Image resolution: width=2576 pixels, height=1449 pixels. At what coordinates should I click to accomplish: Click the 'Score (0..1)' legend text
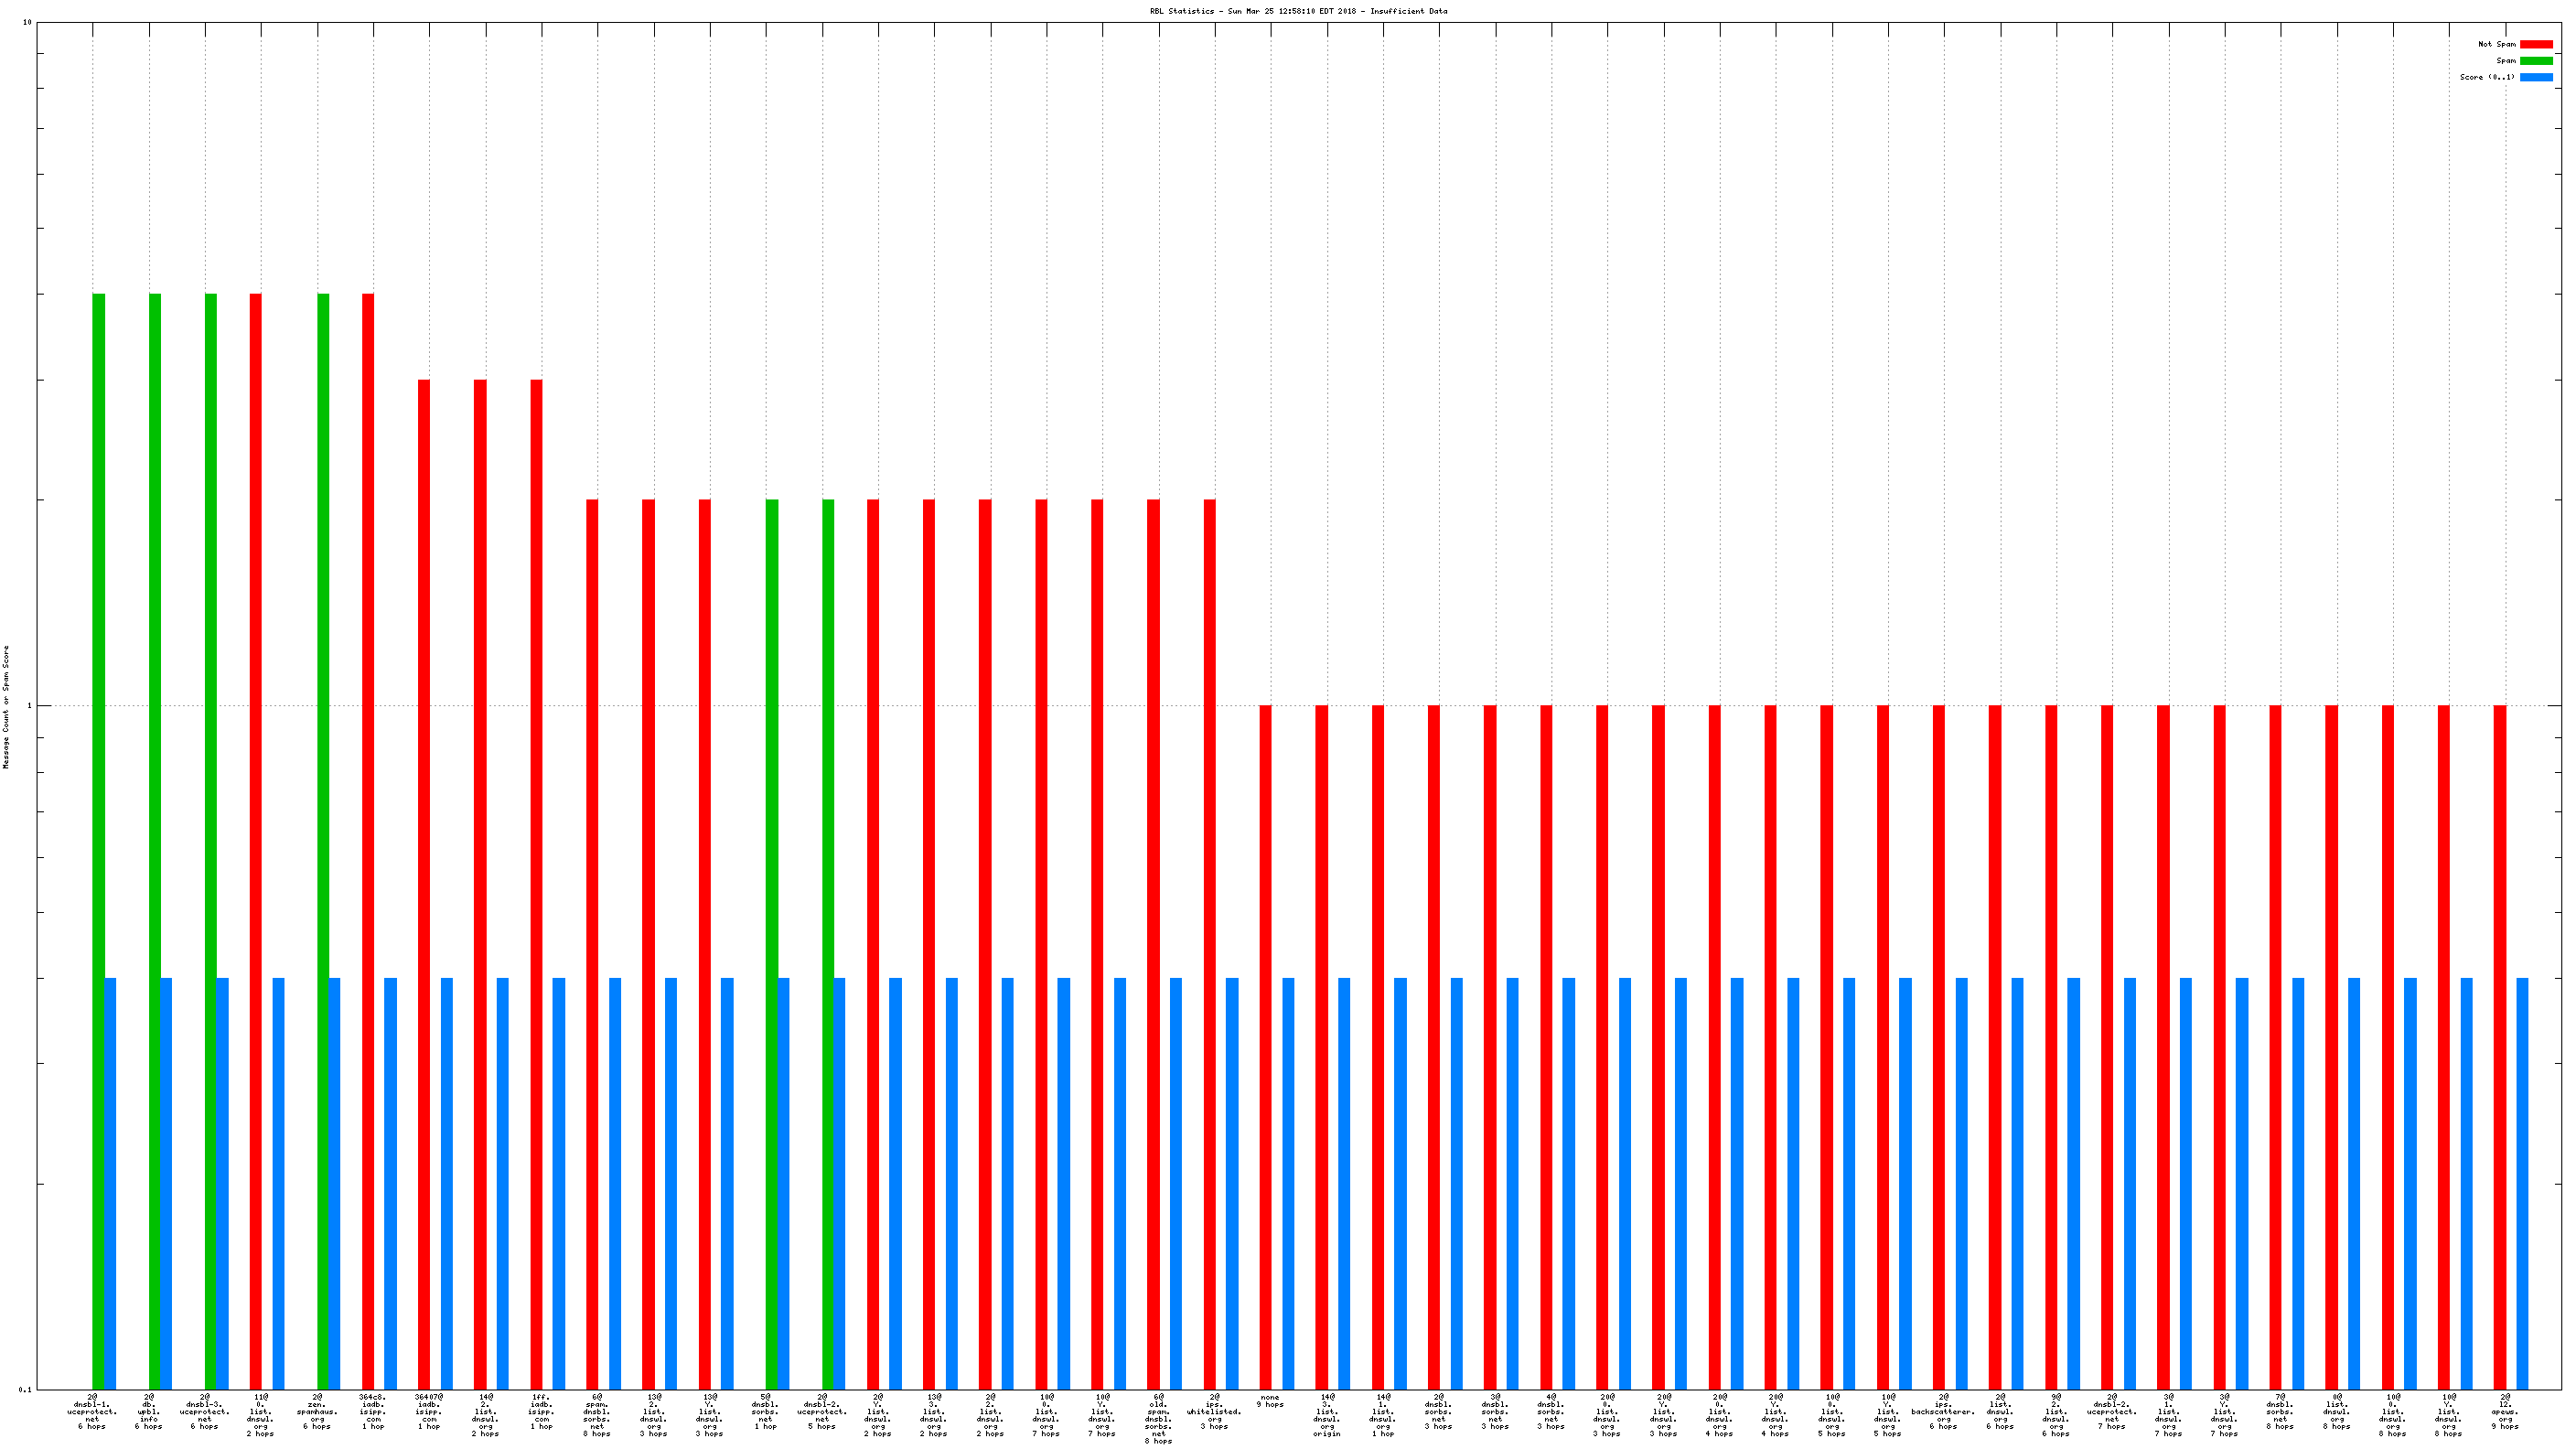click(2486, 77)
